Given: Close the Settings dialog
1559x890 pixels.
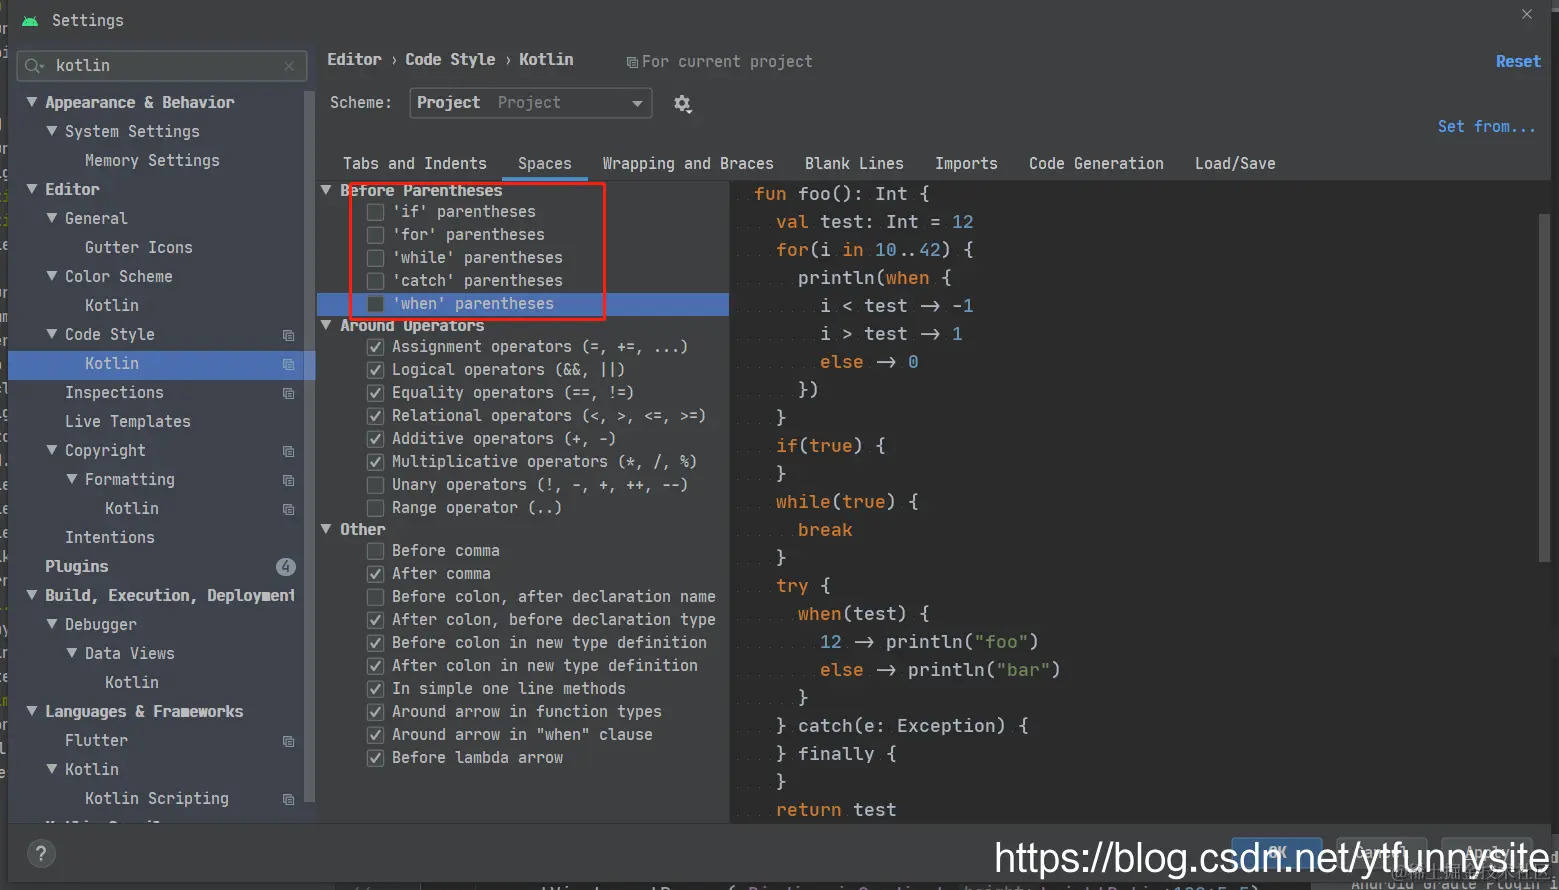Looking at the screenshot, I should point(1526,14).
